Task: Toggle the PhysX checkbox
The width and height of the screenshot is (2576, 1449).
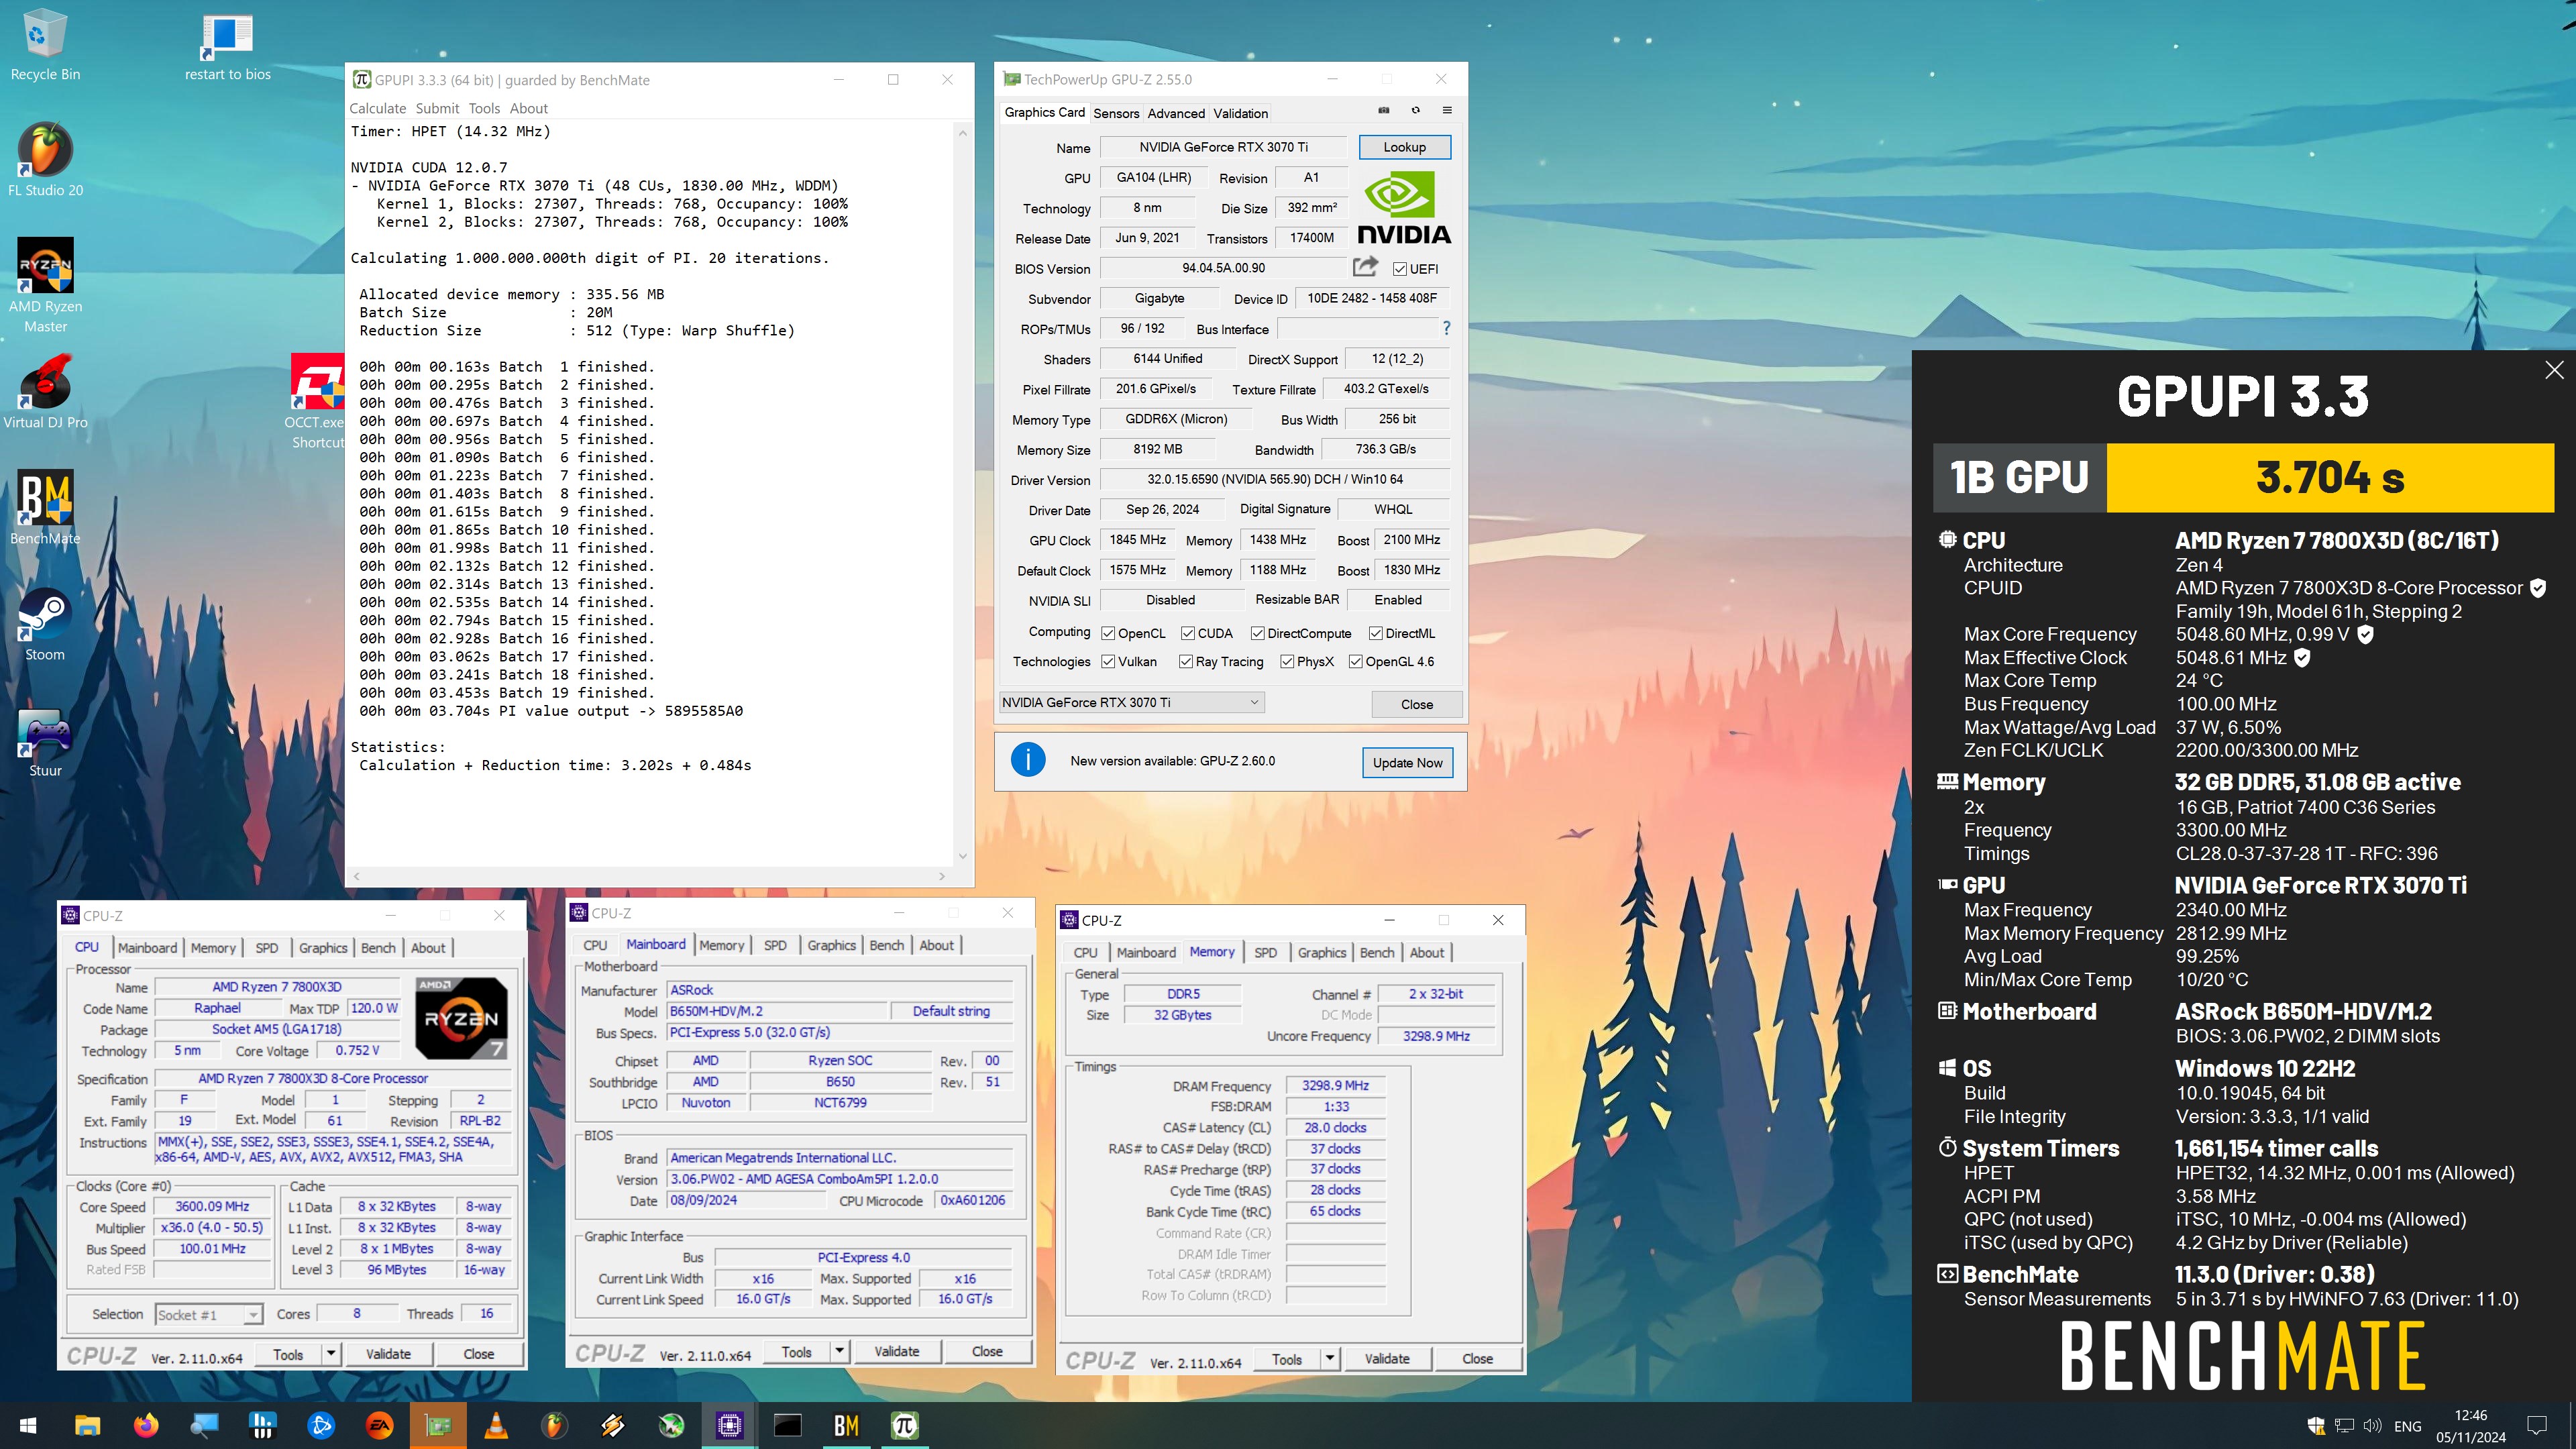Action: (1288, 661)
